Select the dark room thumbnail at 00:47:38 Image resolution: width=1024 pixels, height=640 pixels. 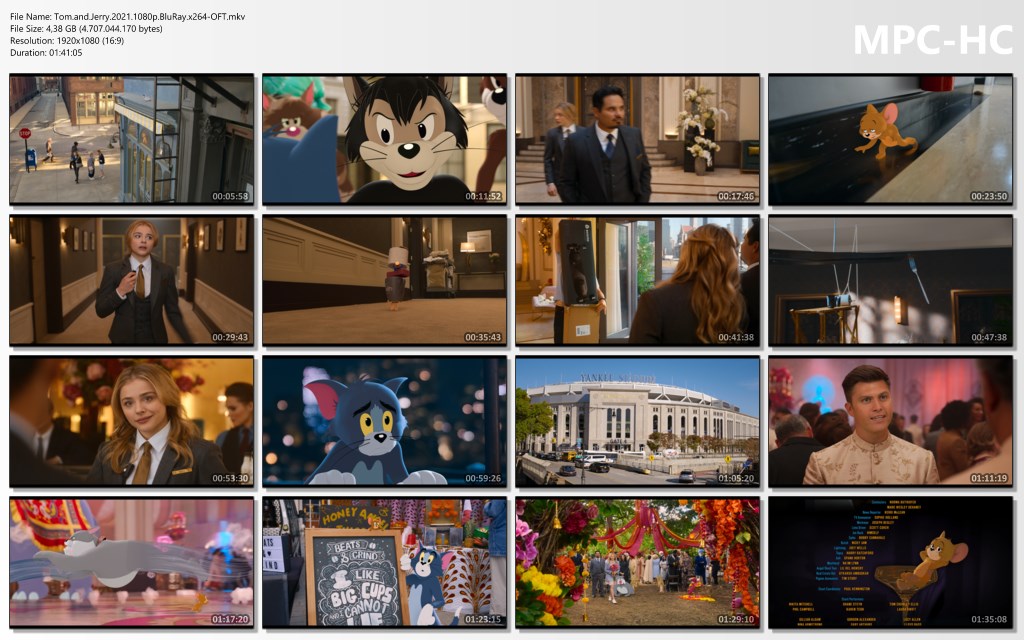click(x=890, y=281)
